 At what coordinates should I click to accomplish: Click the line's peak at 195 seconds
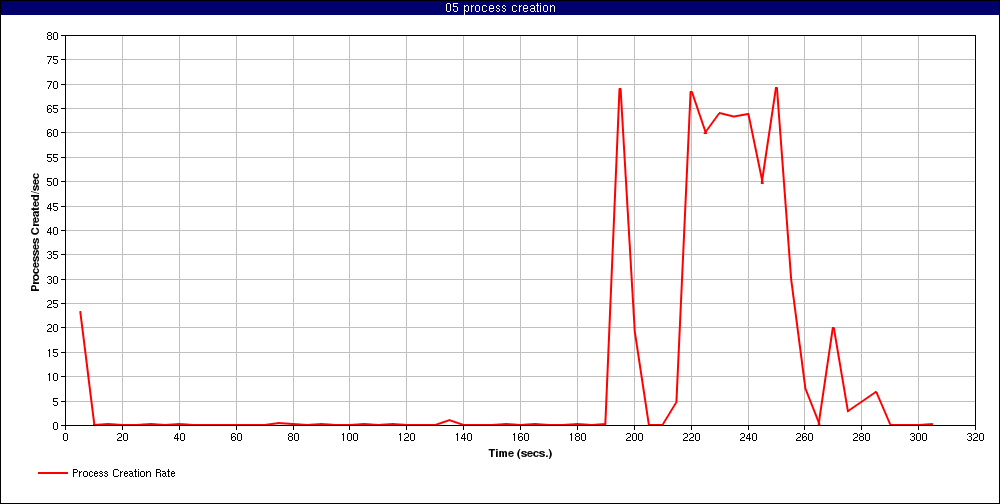620,89
